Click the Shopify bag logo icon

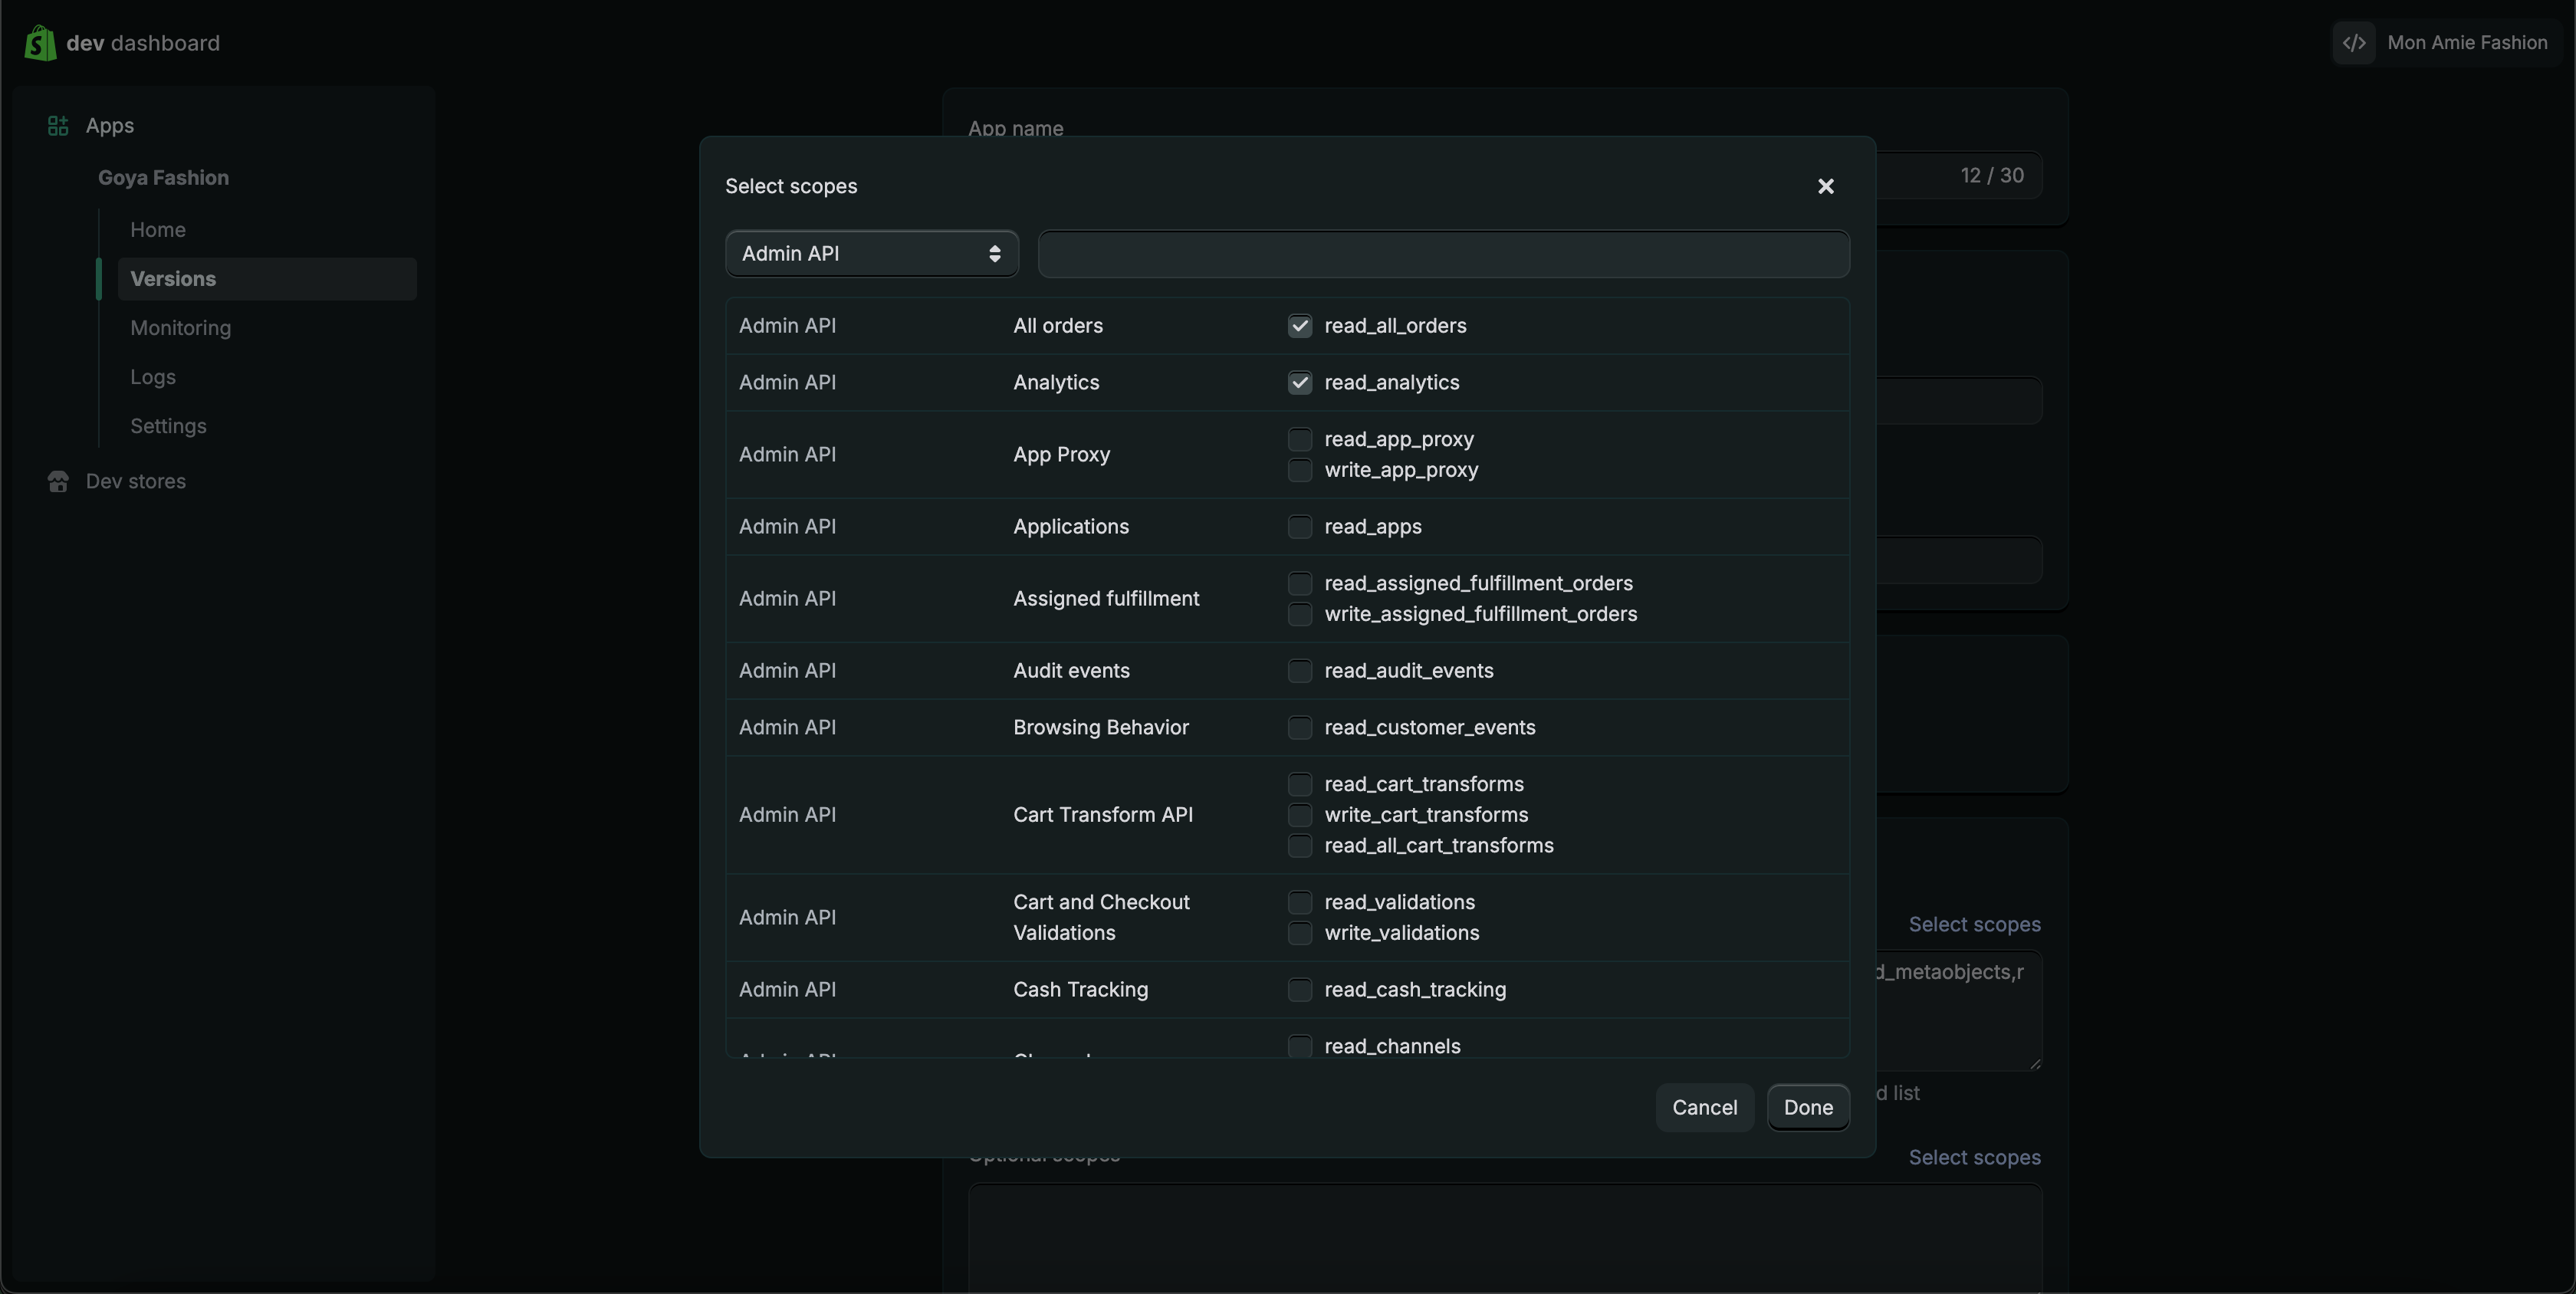(40, 43)
